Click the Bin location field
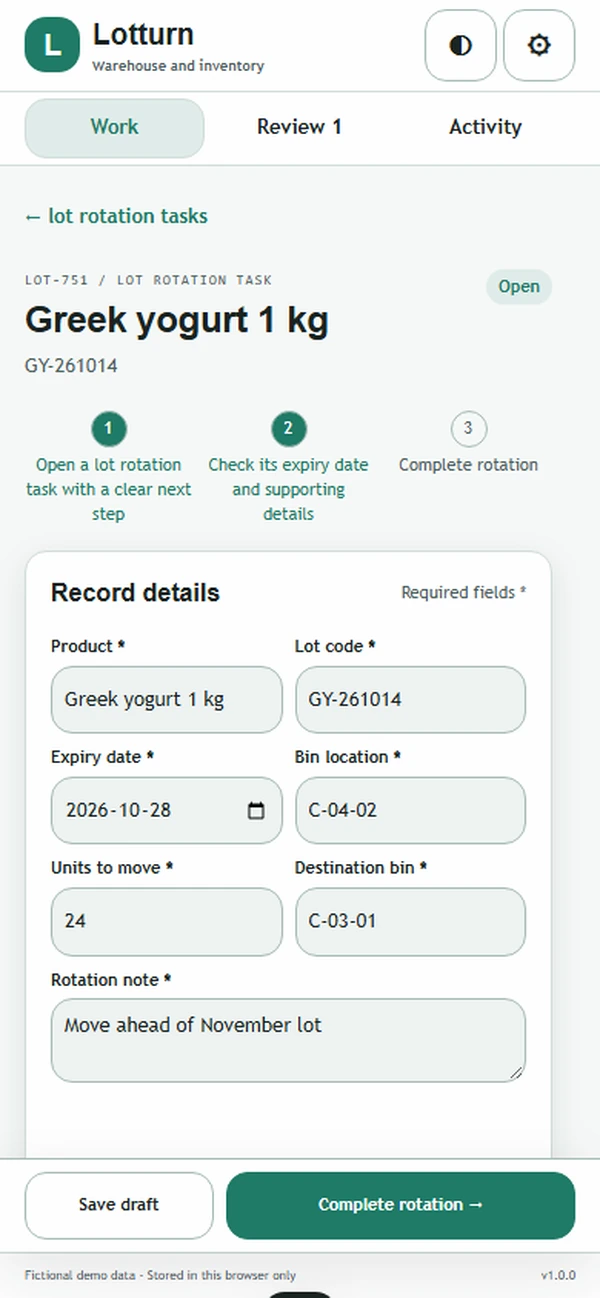This screenshot has width=600, height=1298. (x=410, y=810)
